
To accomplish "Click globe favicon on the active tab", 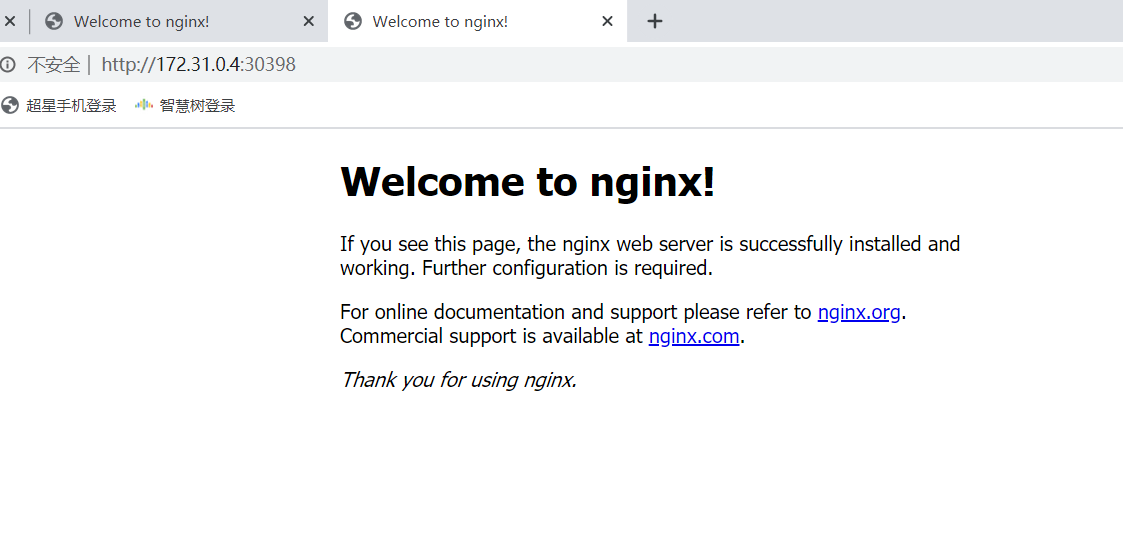I will click(352, 21).
